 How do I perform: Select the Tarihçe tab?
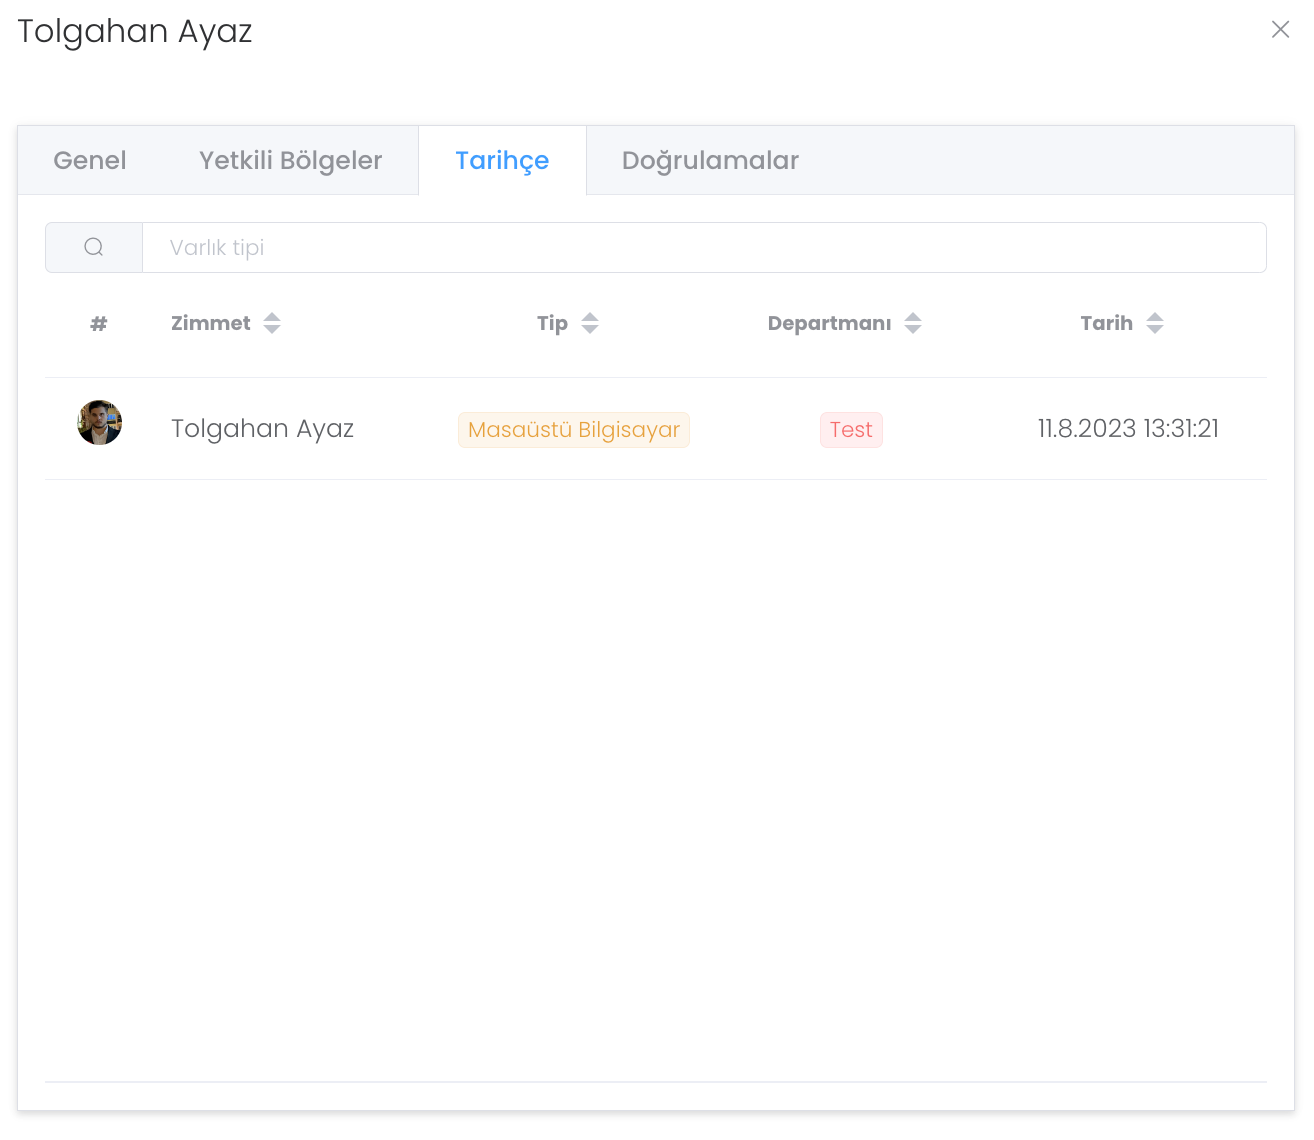click(x=502, y=160)
